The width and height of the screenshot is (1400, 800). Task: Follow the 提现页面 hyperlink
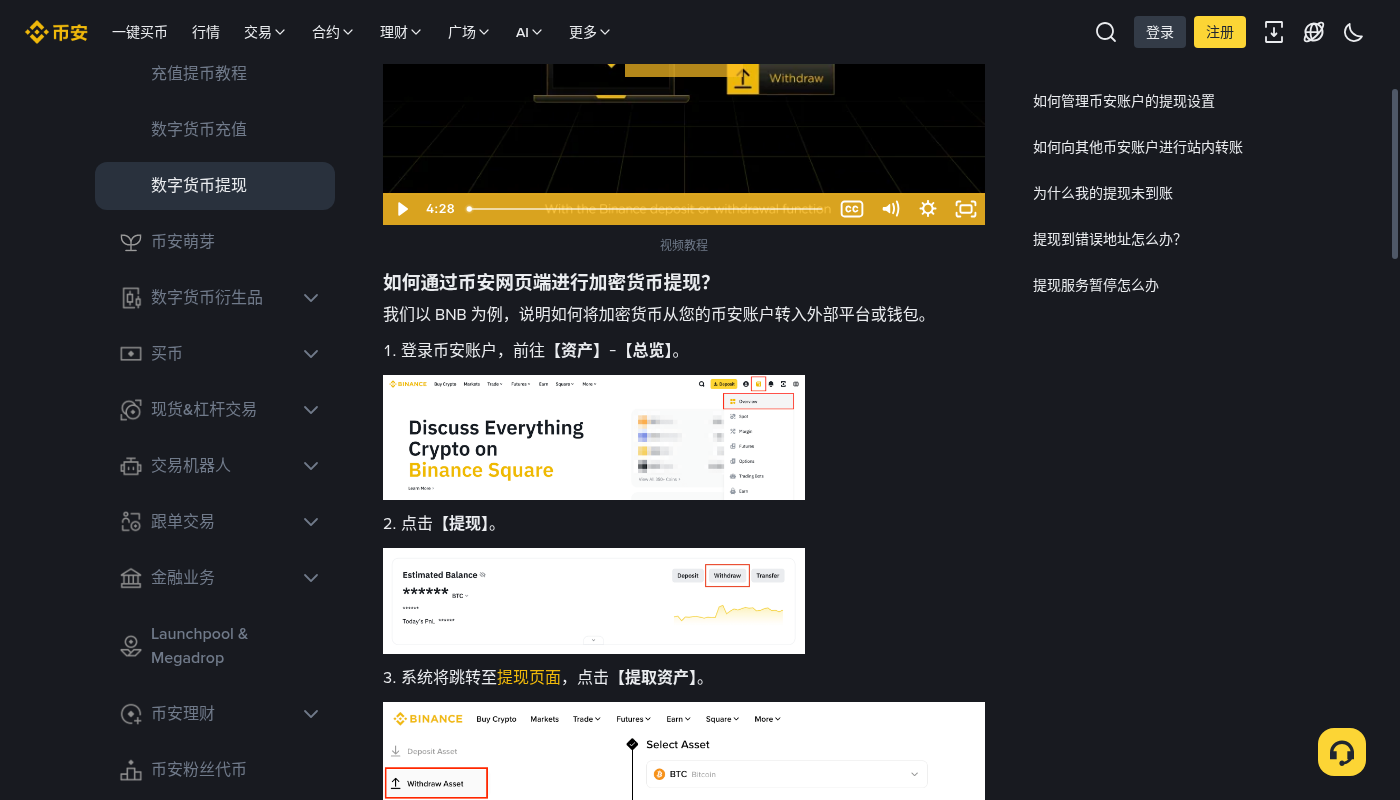529,677
